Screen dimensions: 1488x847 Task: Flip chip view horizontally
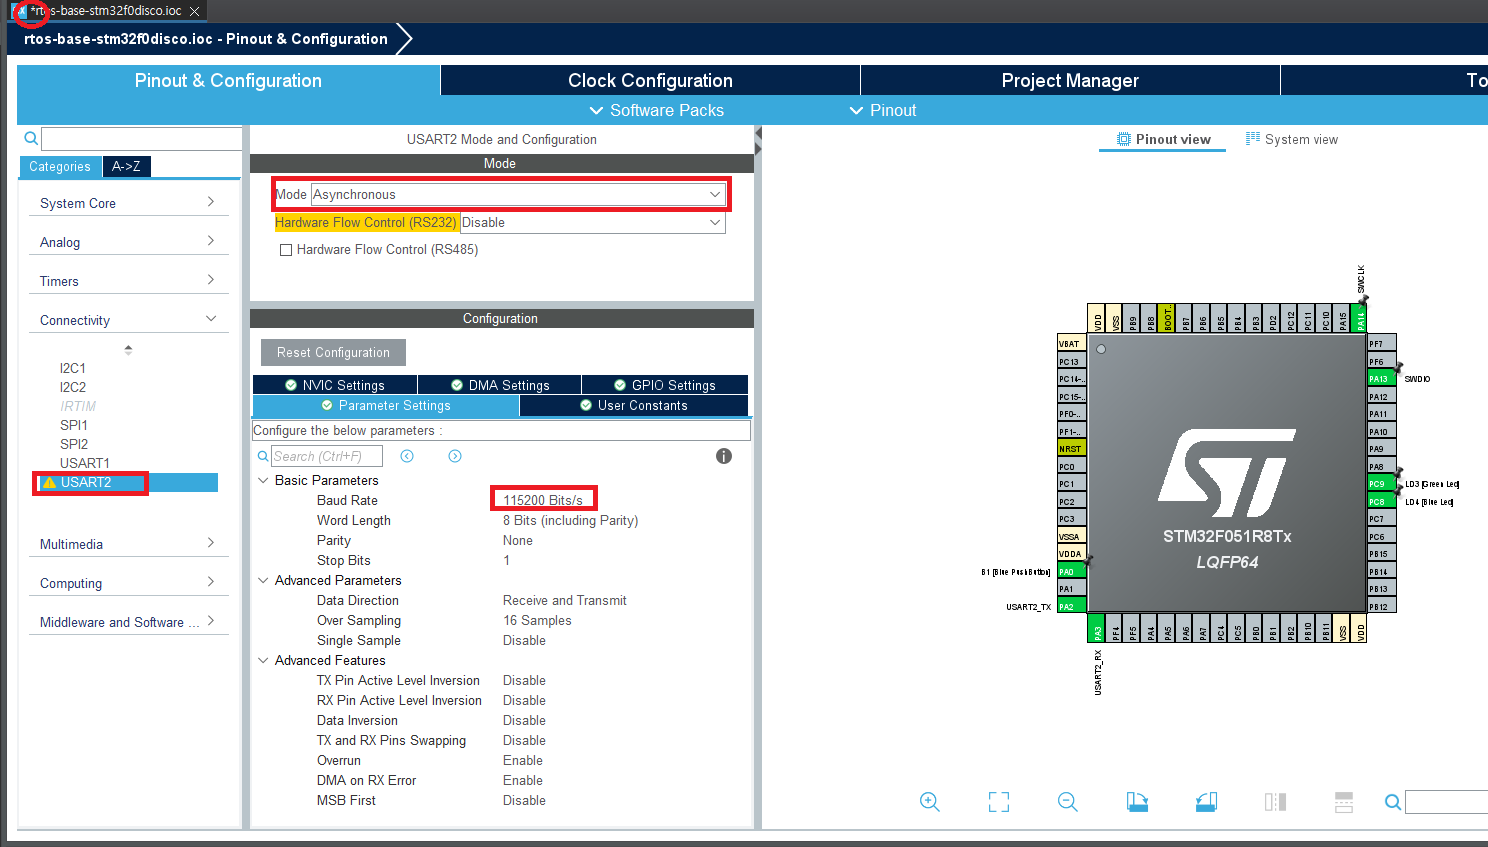click(1275, 802)
